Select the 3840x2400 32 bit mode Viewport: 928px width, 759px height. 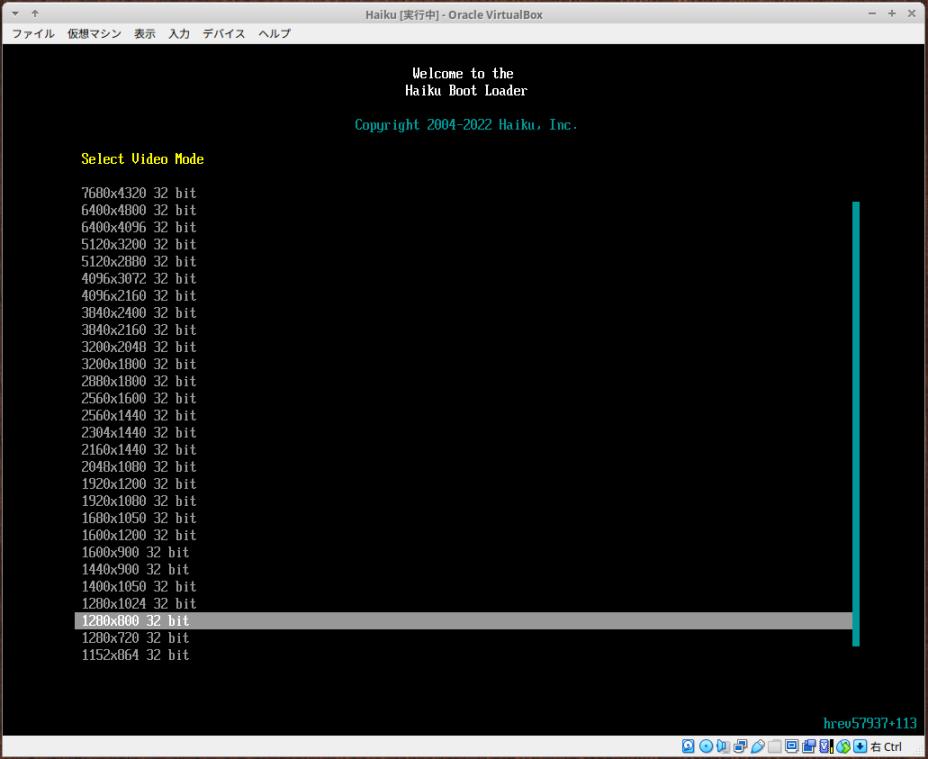tap(138, 313)
